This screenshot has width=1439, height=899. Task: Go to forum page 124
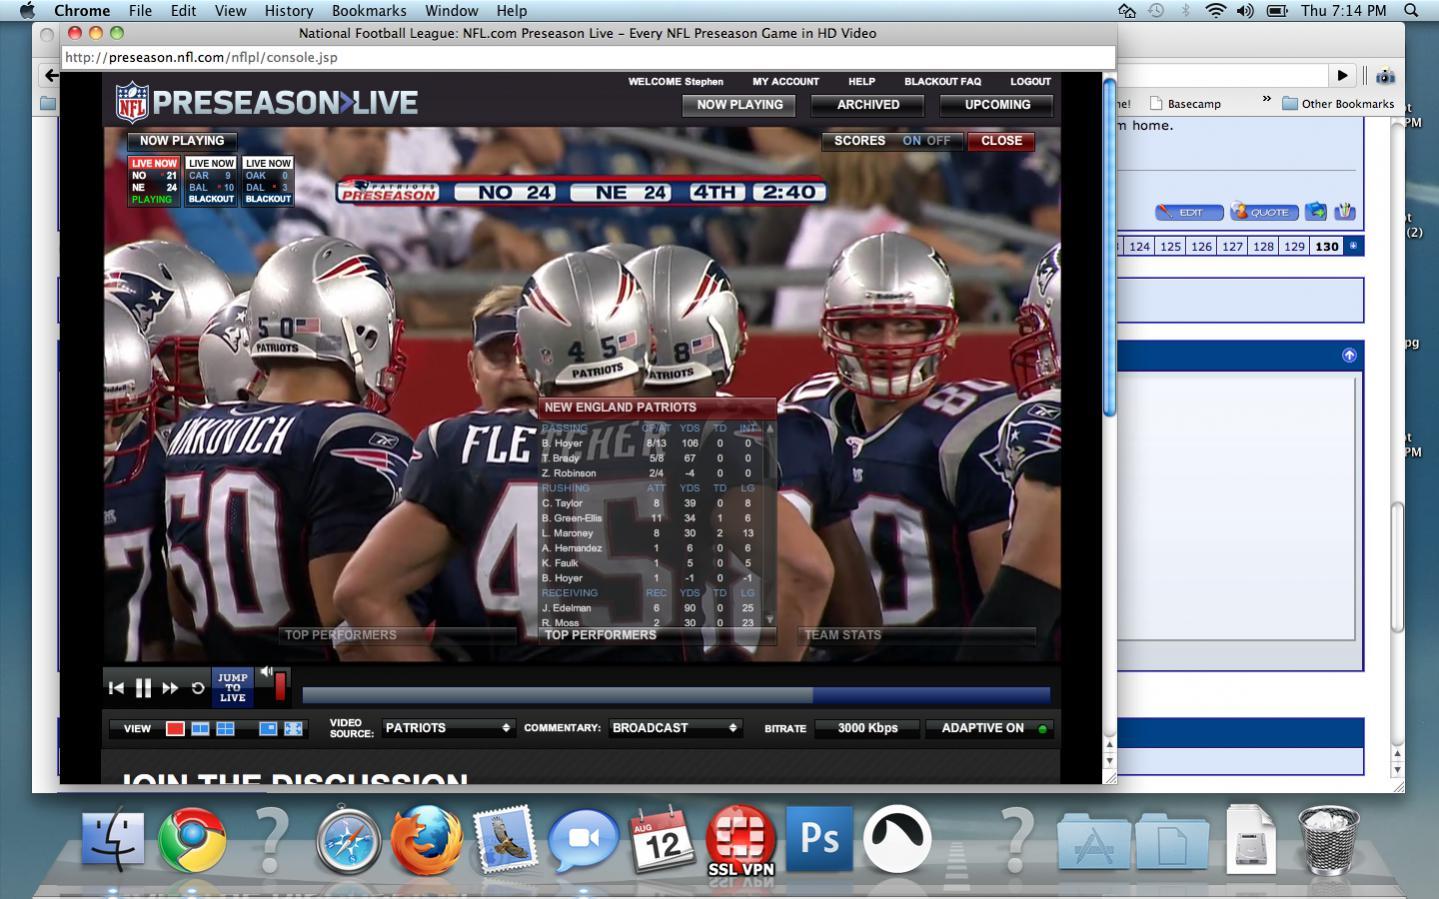point(1139,246)
